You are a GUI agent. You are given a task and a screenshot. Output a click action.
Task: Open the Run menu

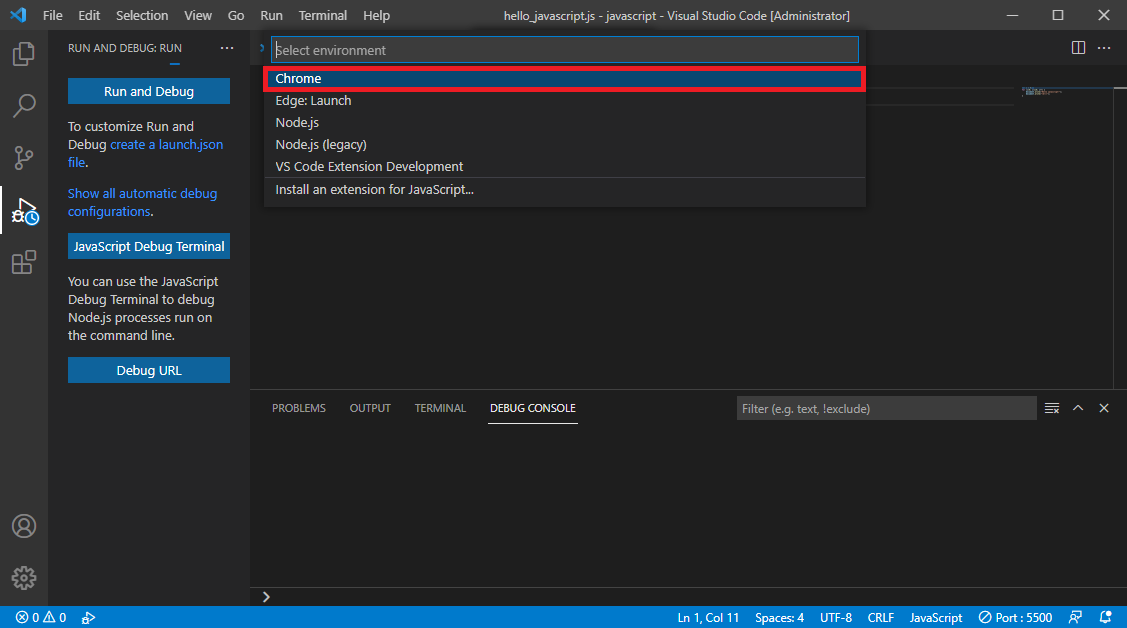pyautogui.click(x=271, y=15)
